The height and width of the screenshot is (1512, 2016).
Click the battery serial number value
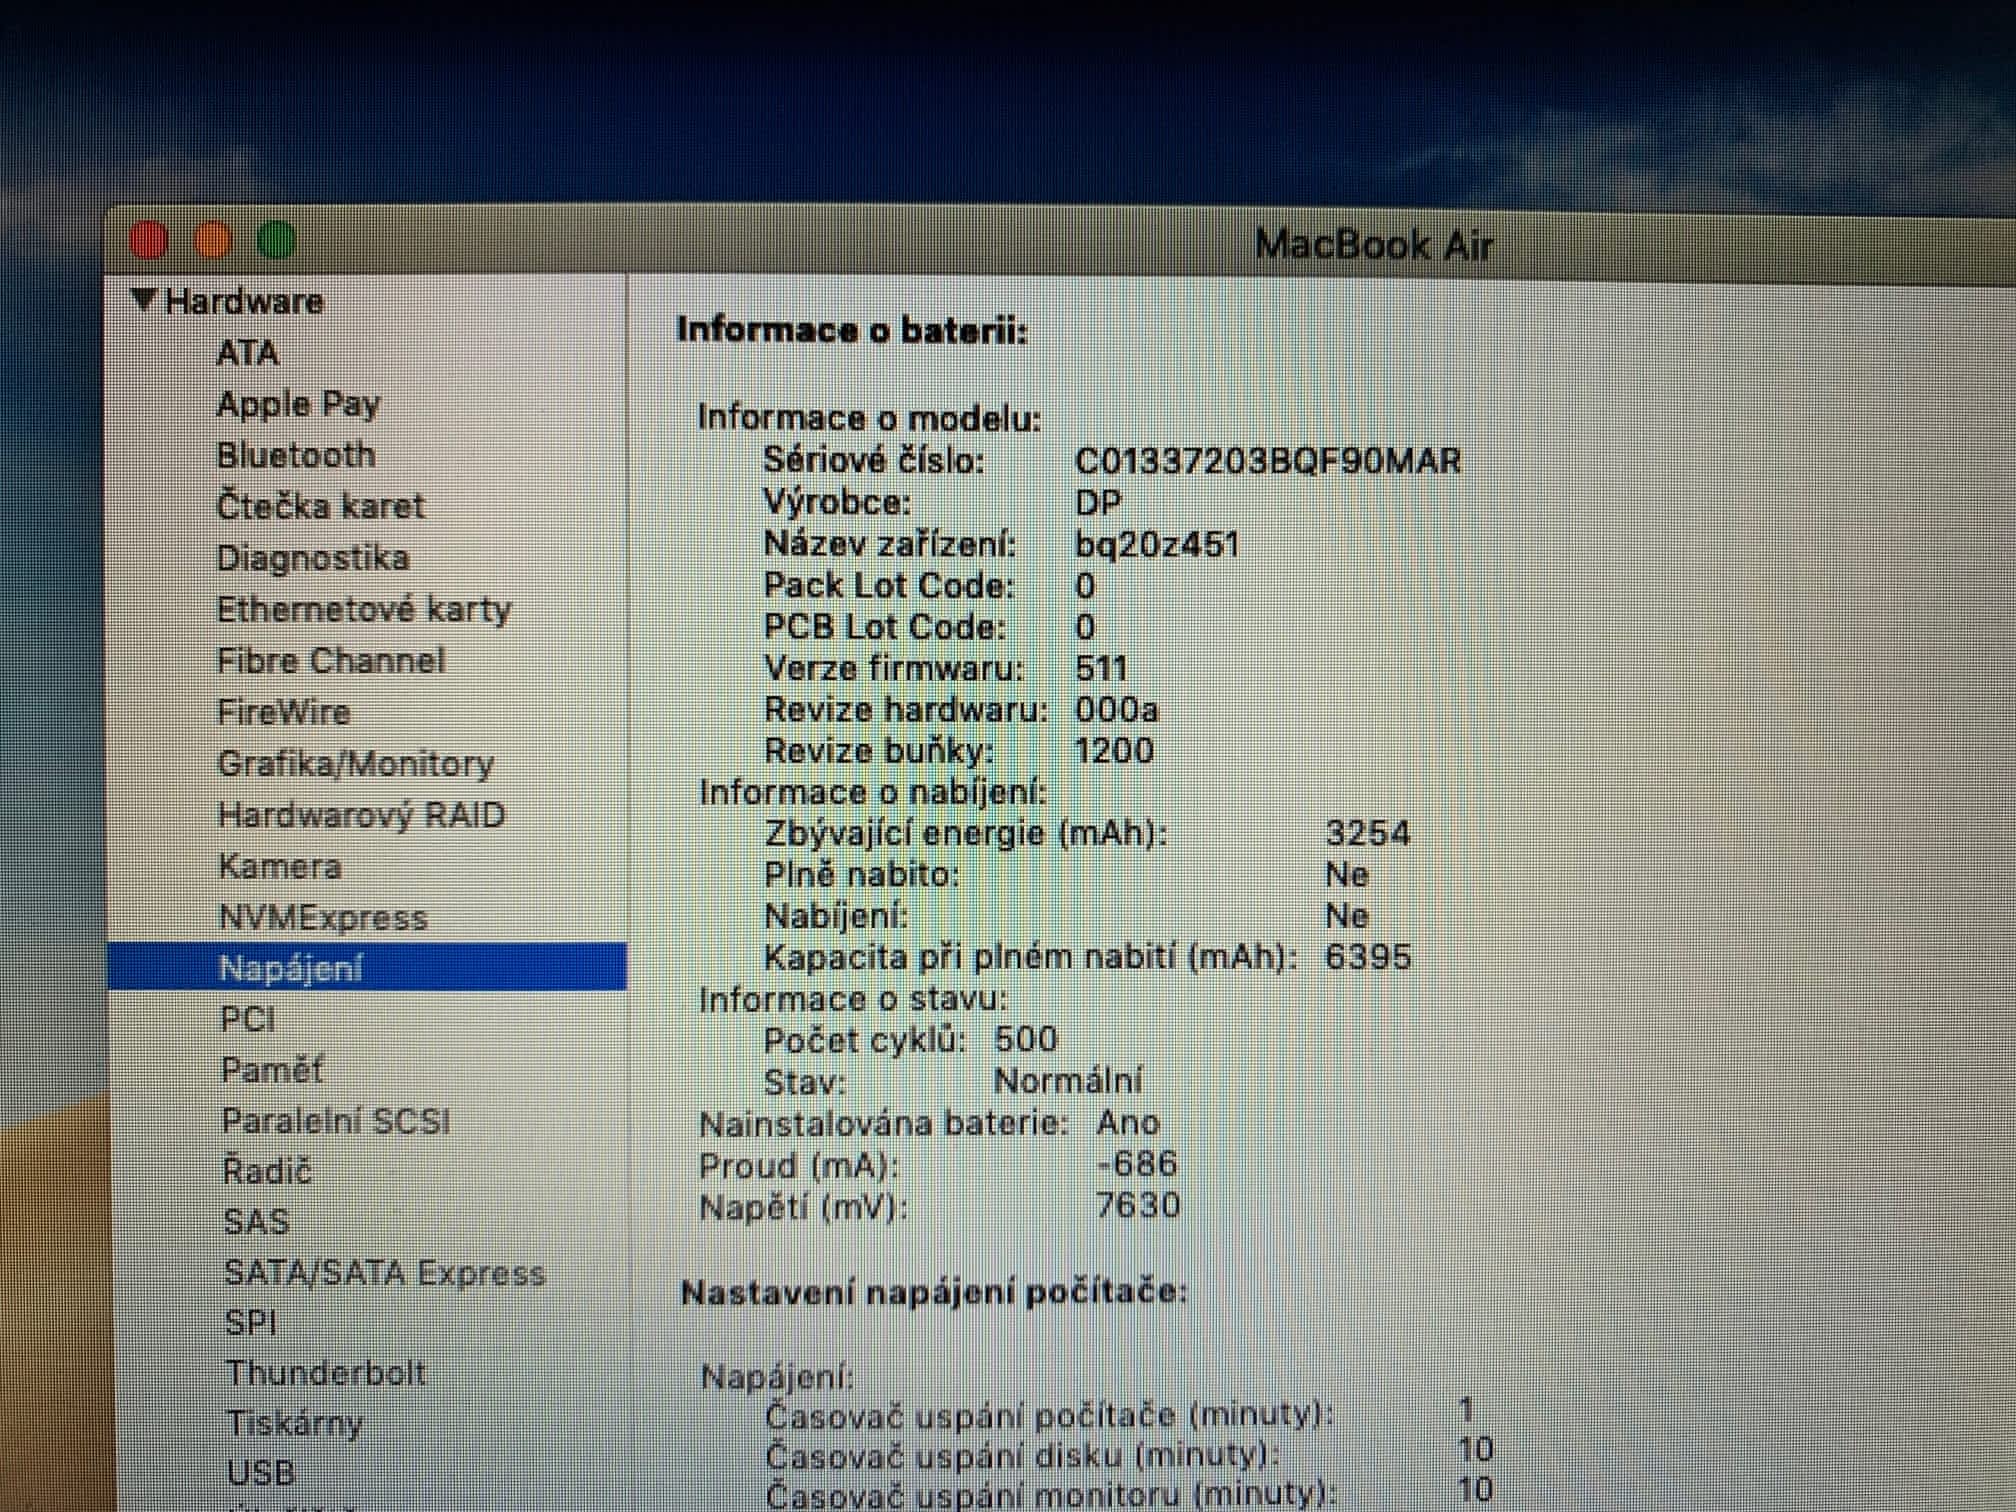pyautogui.click(x=1267, y=461)
